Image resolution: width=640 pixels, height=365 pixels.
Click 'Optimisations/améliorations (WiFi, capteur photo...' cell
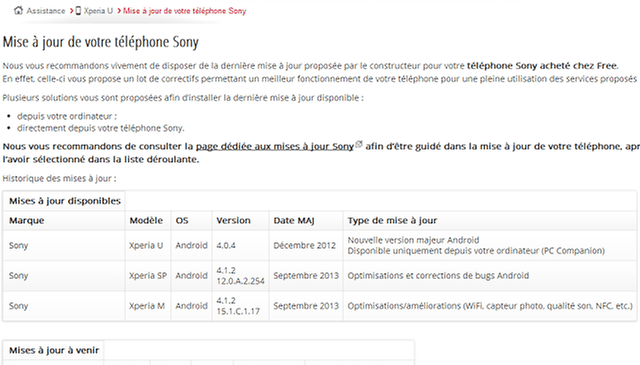[490, 306]
